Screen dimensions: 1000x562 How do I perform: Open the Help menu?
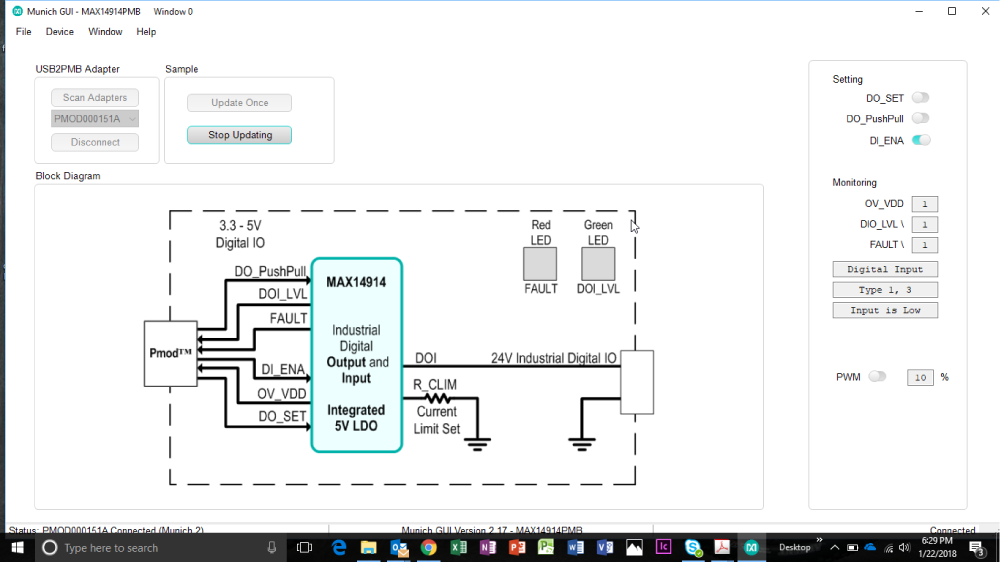pyautogui.click(x=146, y=32)
